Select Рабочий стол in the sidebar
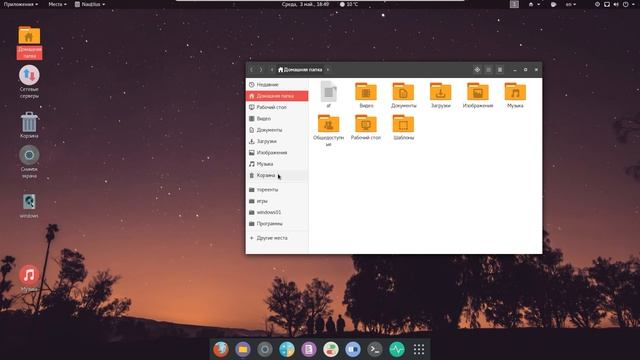Image resolution: width=640 pixels, height=360 pixels. (277, 107)
